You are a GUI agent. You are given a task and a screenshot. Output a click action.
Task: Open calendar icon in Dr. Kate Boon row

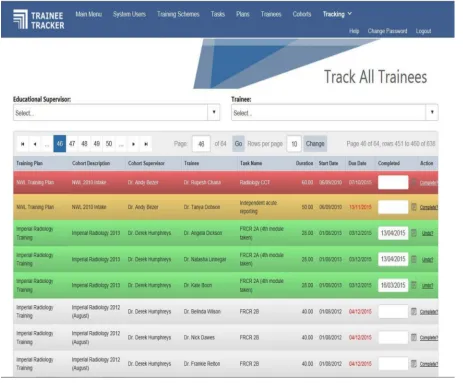click(414, 285)
